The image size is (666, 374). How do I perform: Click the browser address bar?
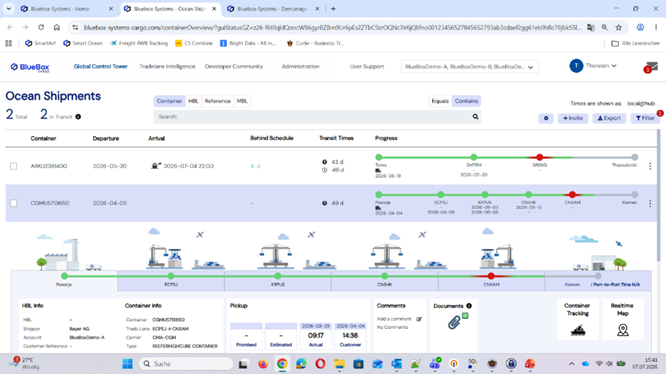(x=331, y=28)
